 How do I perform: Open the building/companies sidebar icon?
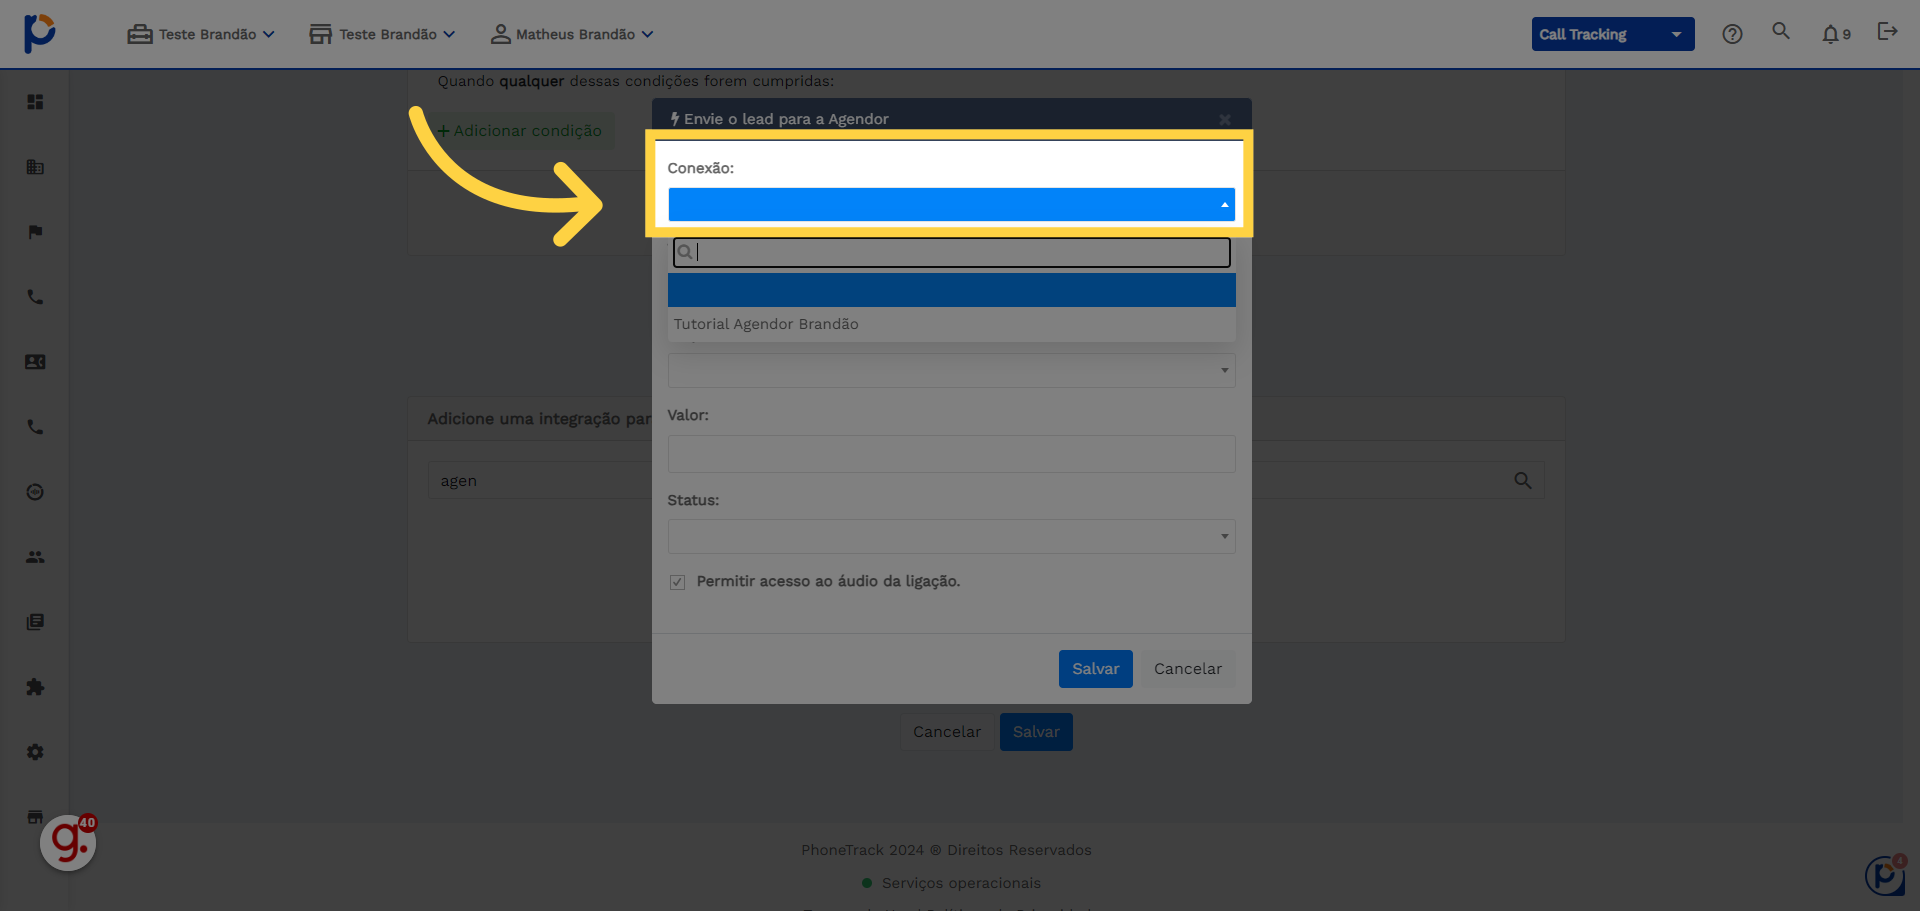[35, 167]
